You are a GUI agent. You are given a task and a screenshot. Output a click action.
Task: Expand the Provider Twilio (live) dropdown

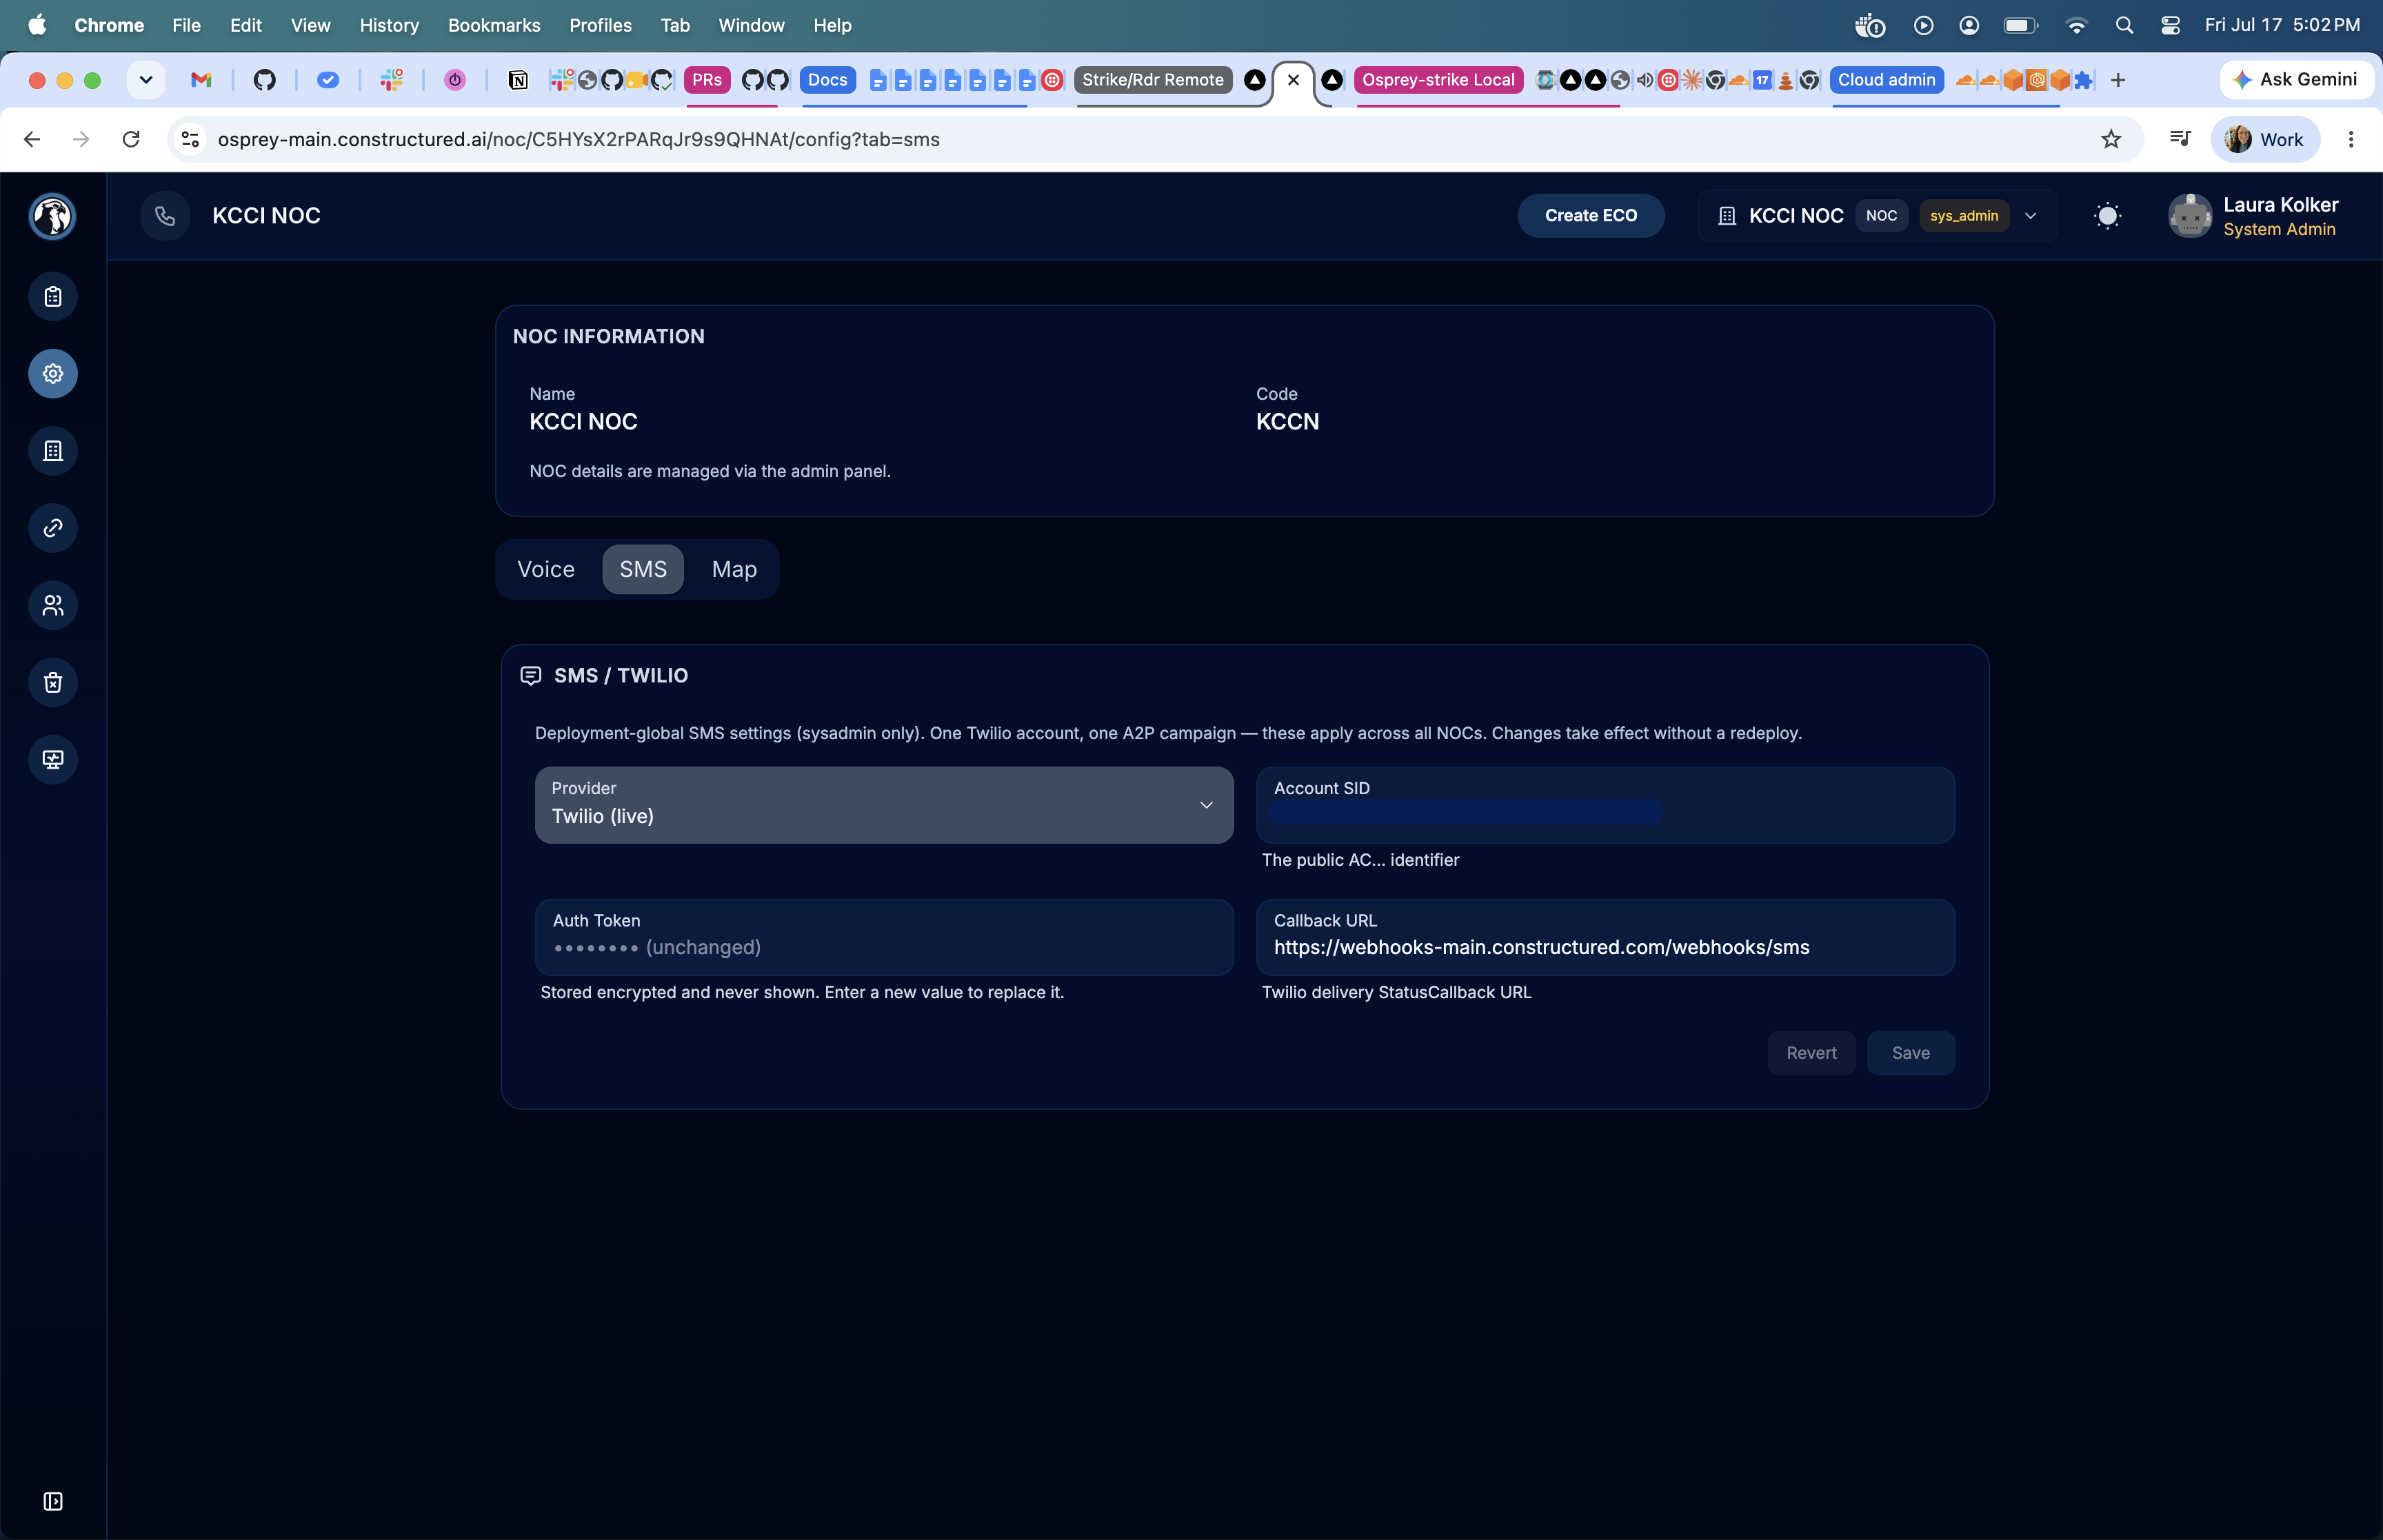(884, 805)
